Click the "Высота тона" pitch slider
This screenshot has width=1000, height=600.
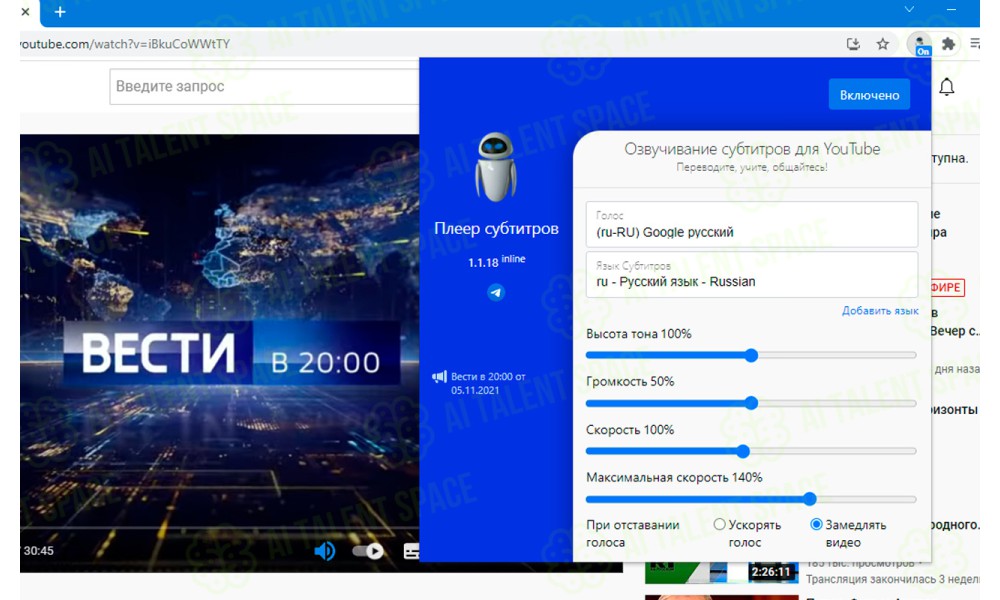pos(751,355)
